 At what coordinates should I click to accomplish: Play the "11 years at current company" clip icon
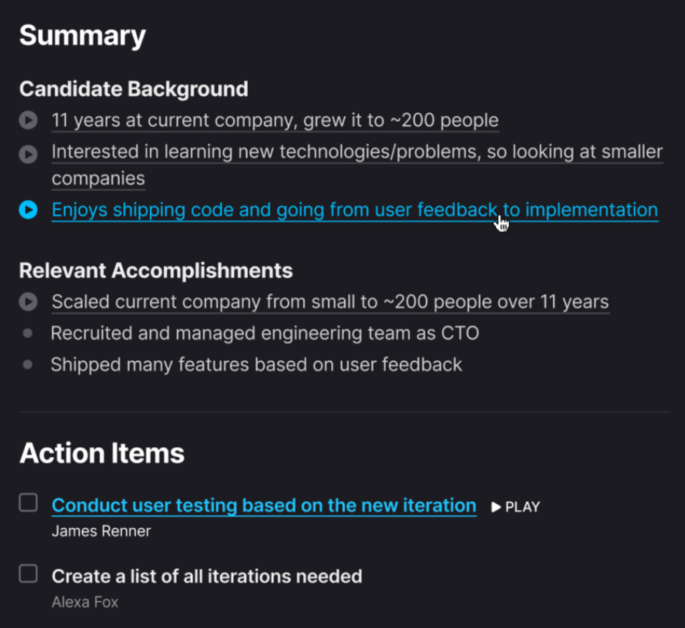(28, 121)
